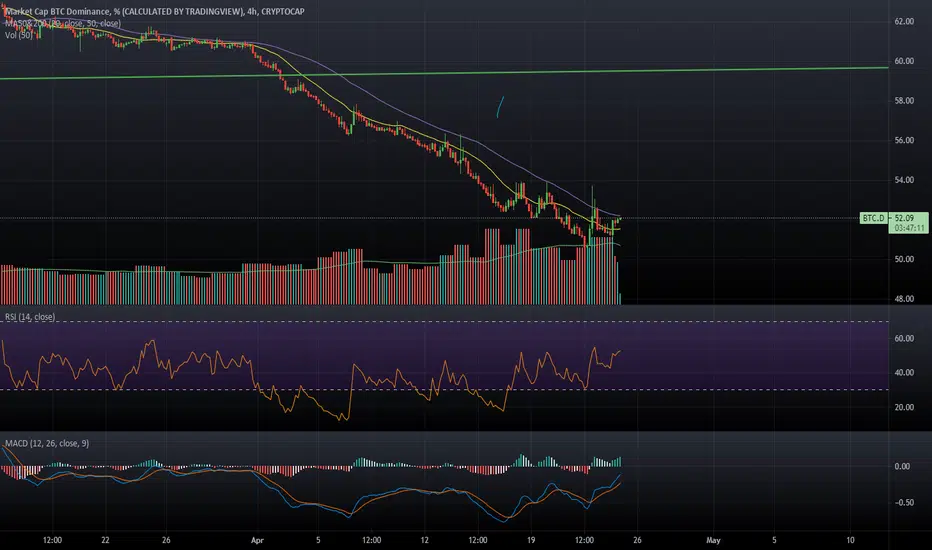This screenshot has height=550, width=932.
Task: Open the MACD (12, 26, close, 9) legend
Action: click(47, 443)
